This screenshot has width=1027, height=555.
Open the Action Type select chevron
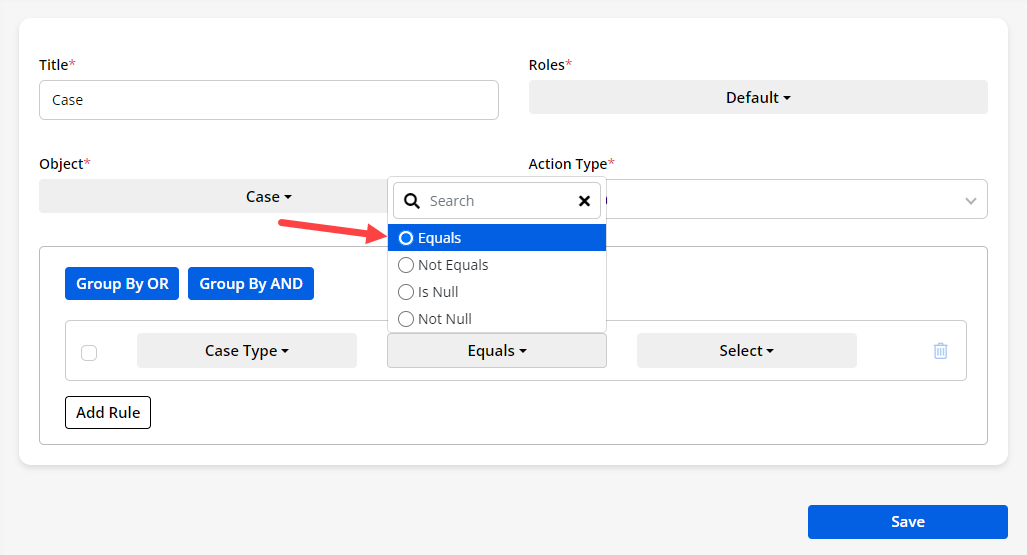[969, 200]
